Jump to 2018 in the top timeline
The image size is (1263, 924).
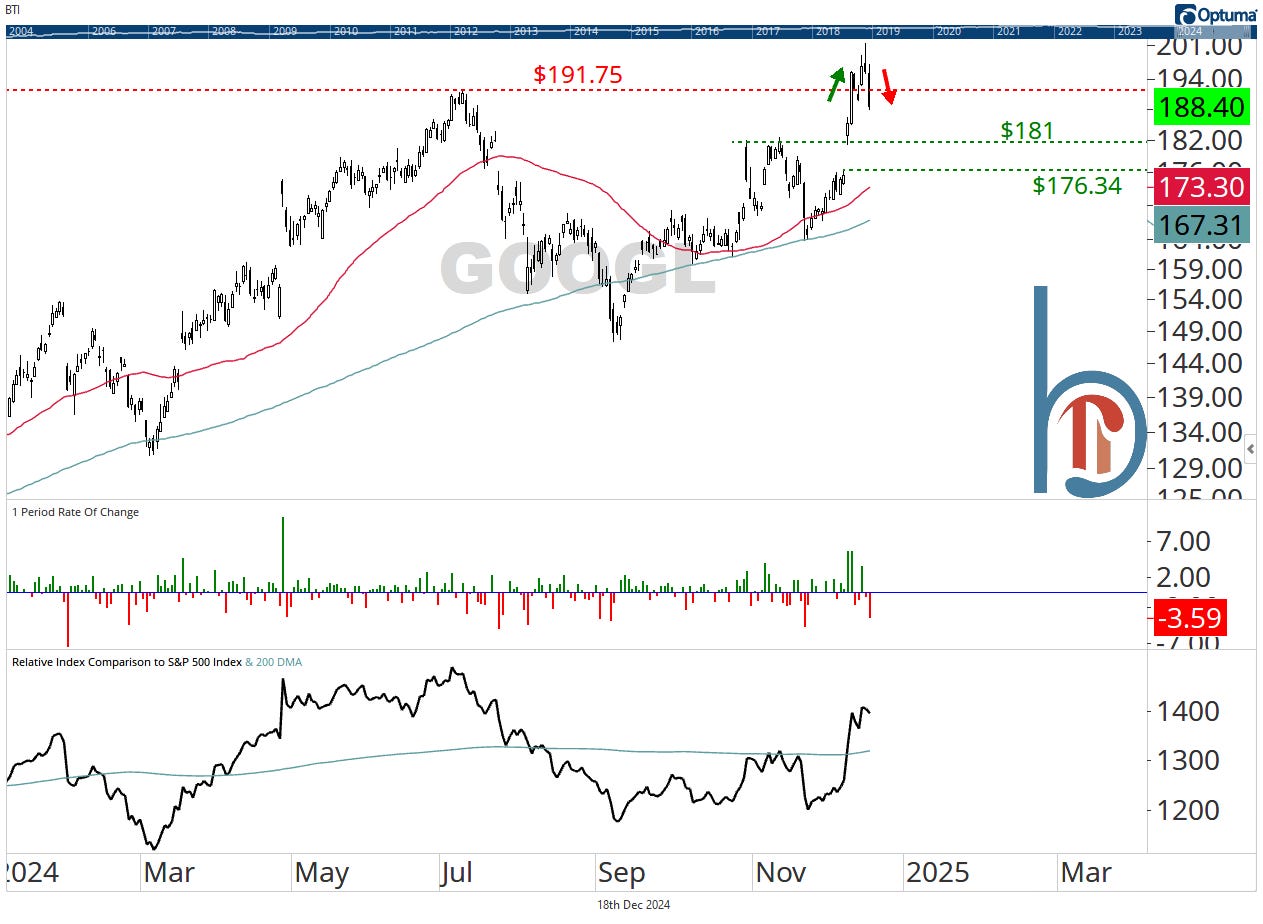click(x=828, y=32)
